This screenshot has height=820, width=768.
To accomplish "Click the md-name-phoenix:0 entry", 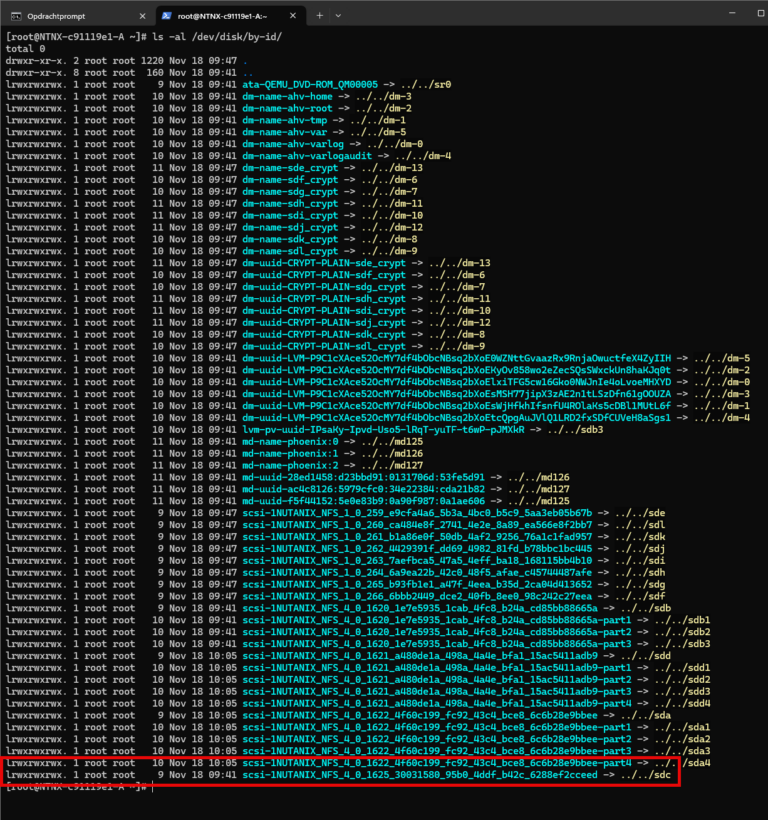I will point(290,442).
